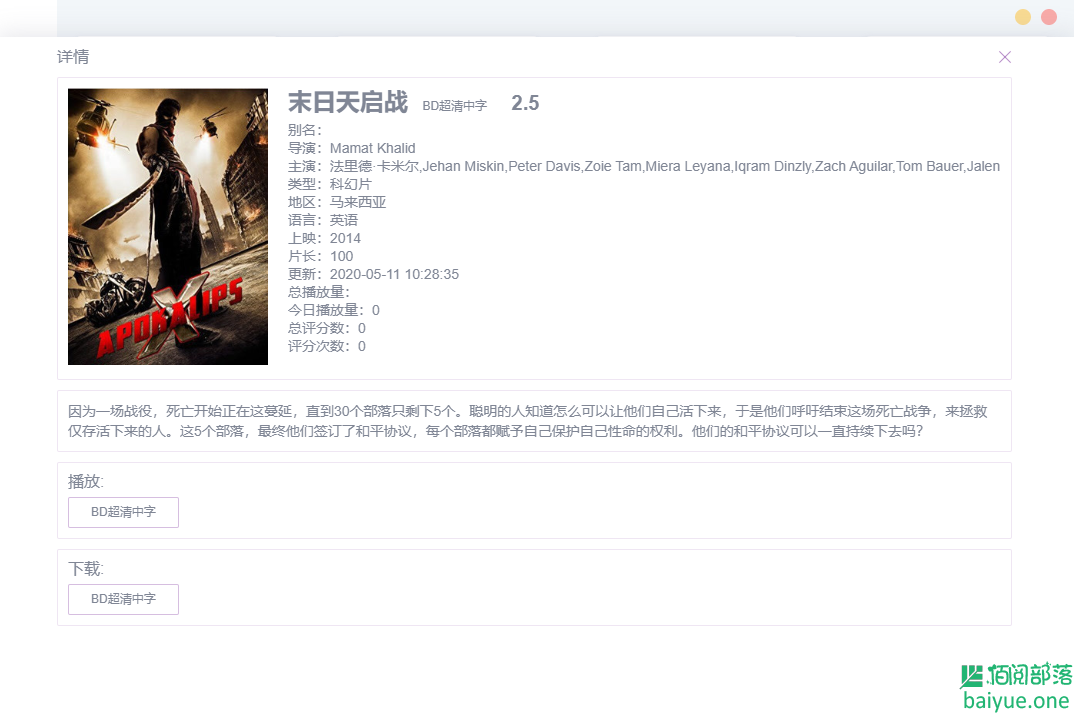Click the 主演 cast list line
This screenshot has width=1074, height=716.
(644, 166)
